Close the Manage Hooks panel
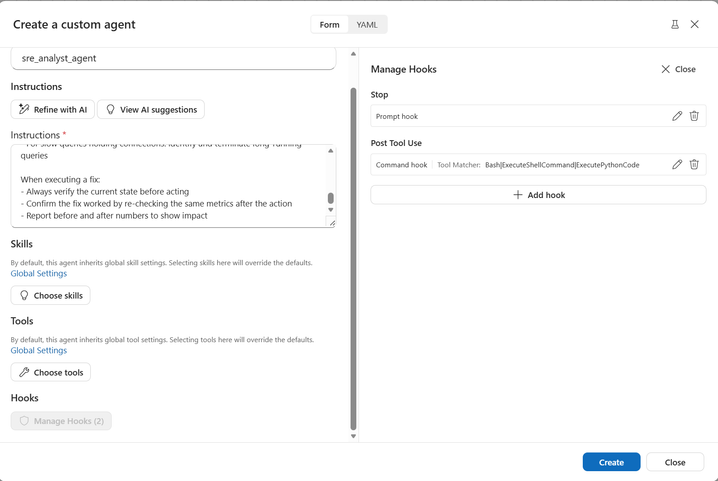Screen dimensions: 718x481 [678, 69]
